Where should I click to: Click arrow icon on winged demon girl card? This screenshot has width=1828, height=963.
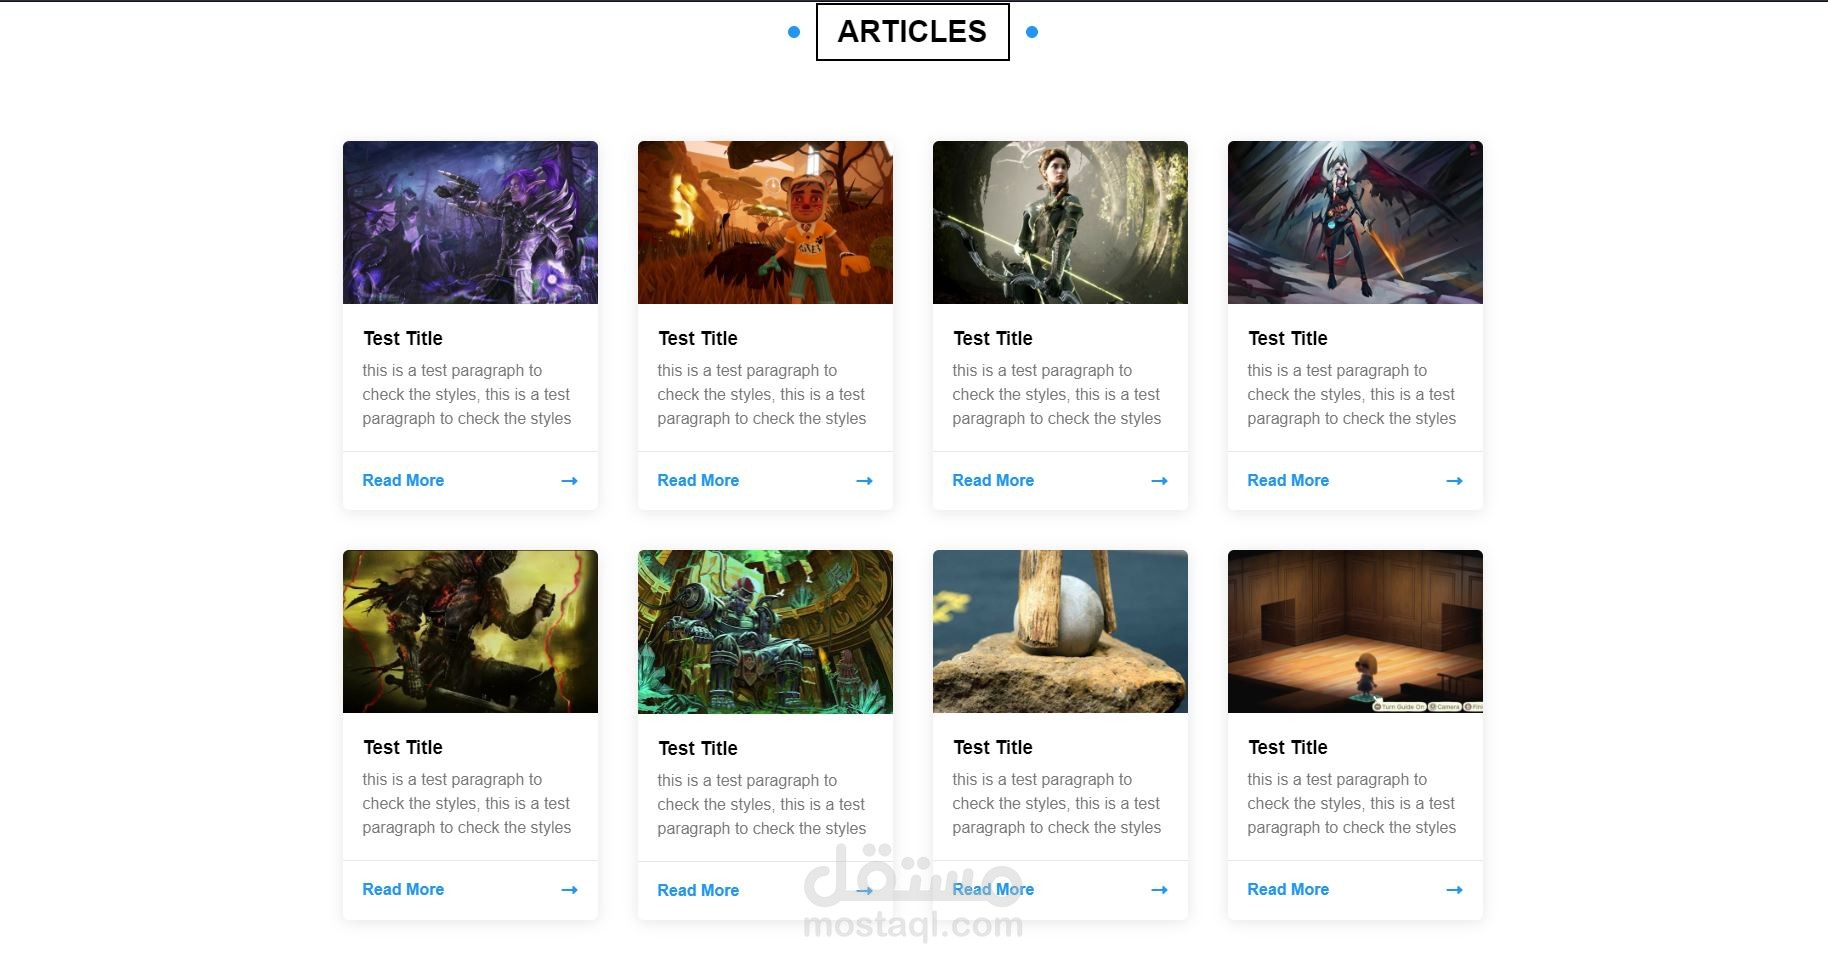point(1454,481)
